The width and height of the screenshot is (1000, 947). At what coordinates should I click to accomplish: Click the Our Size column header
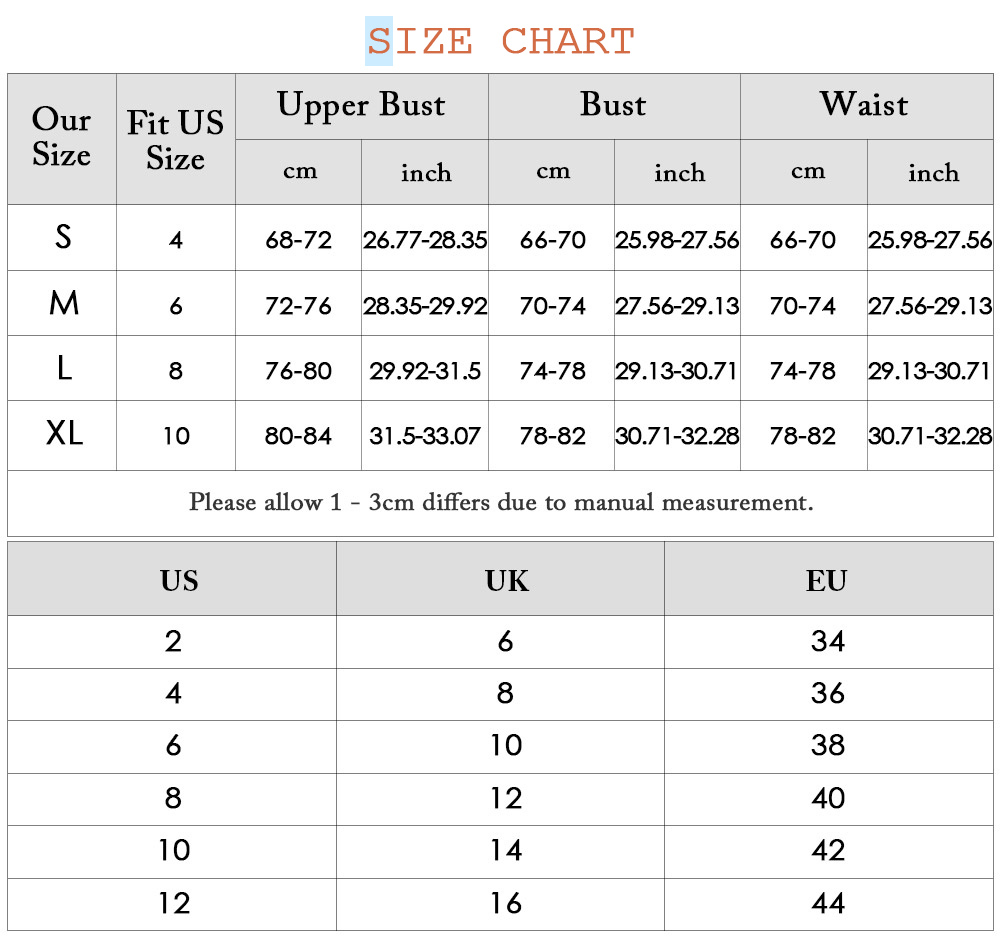[62, 139]
